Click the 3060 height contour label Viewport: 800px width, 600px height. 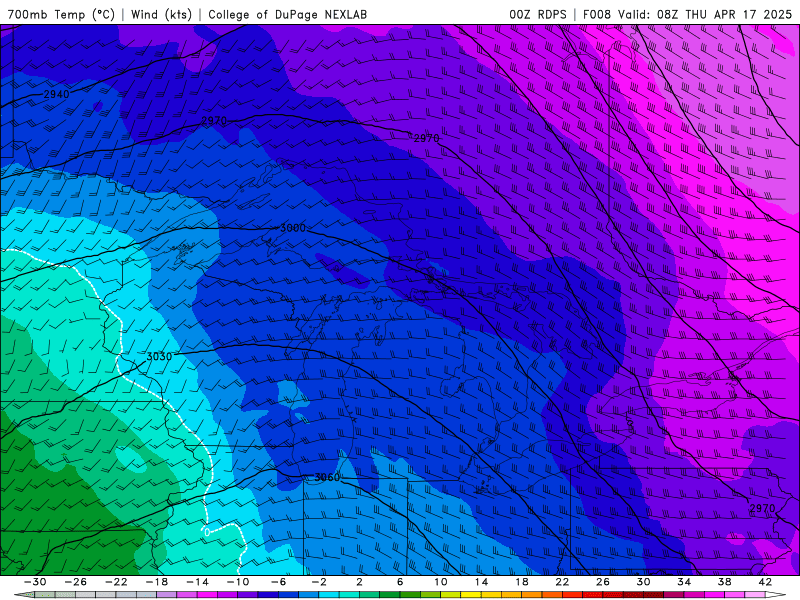(x=327, y=478)
